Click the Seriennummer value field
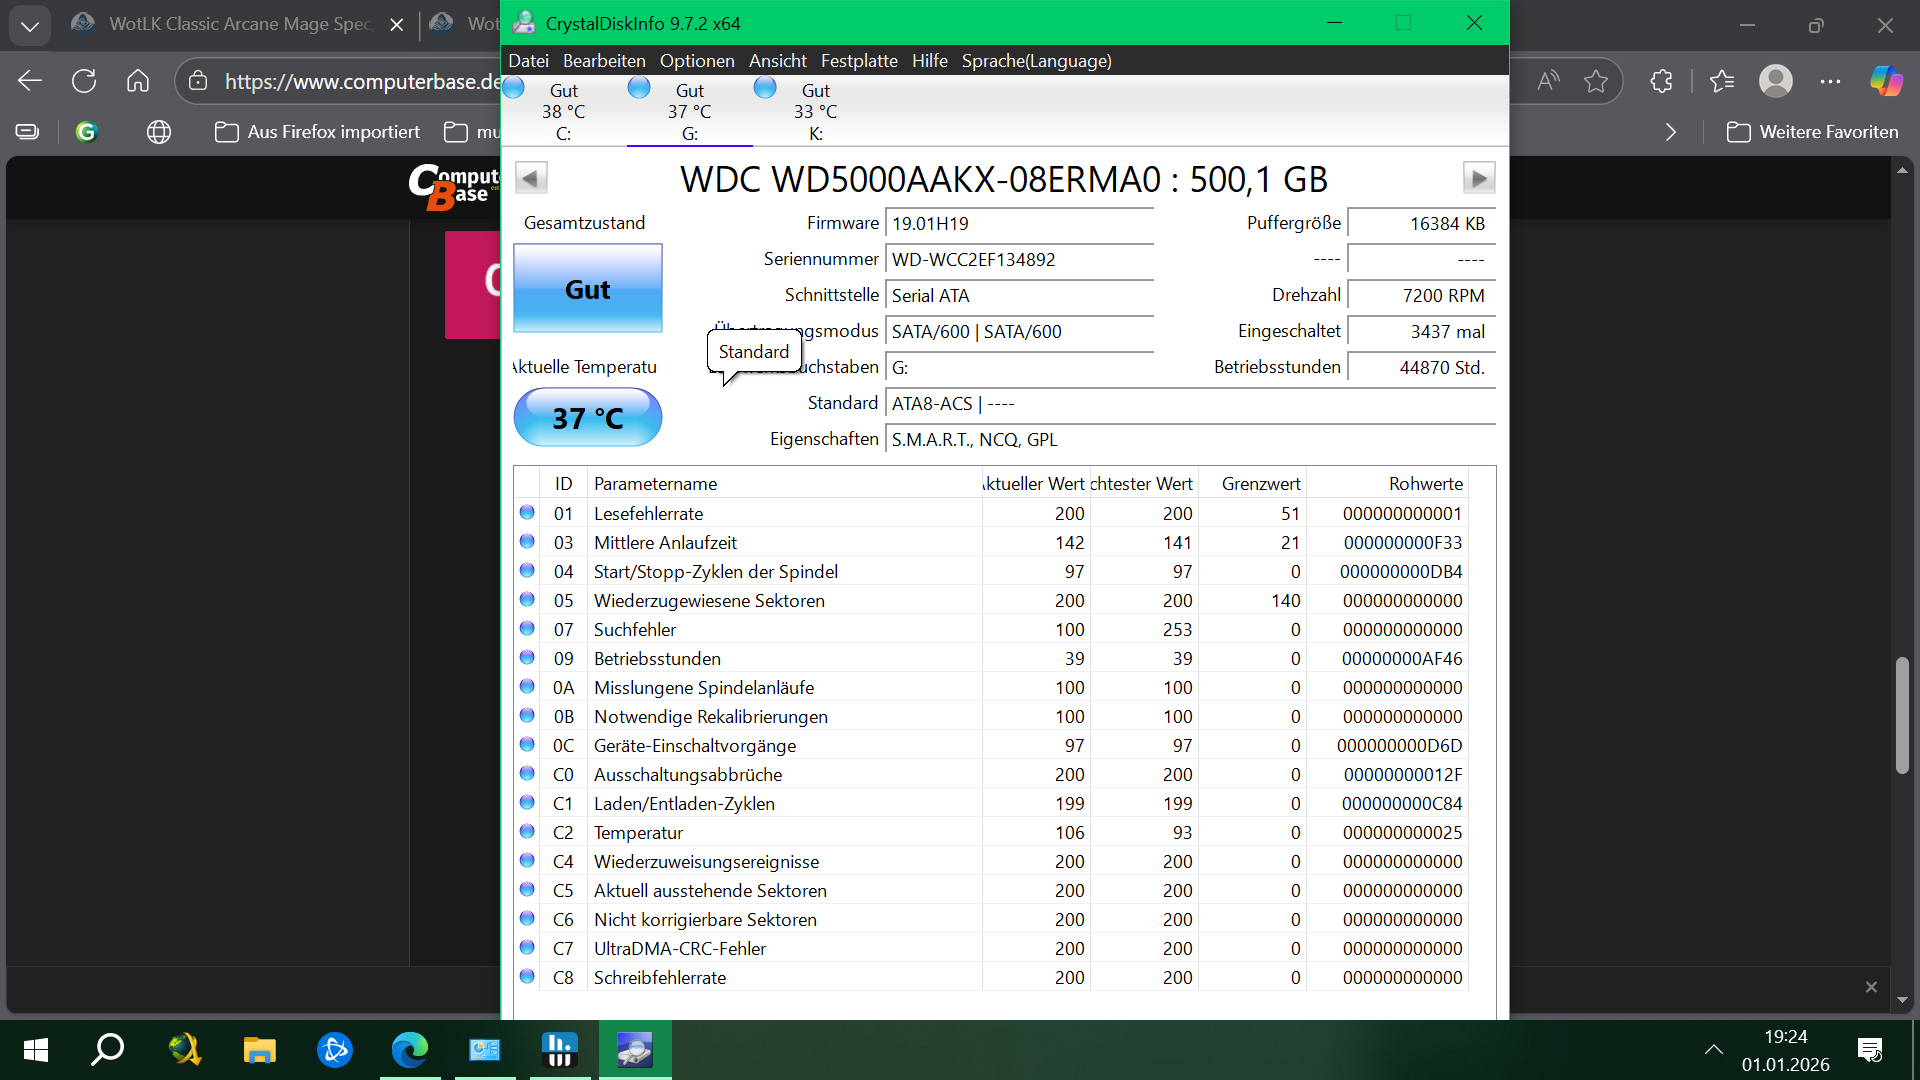Image resolution: width=1920 pixels, height=1080 pixels. click(1018, 260)
